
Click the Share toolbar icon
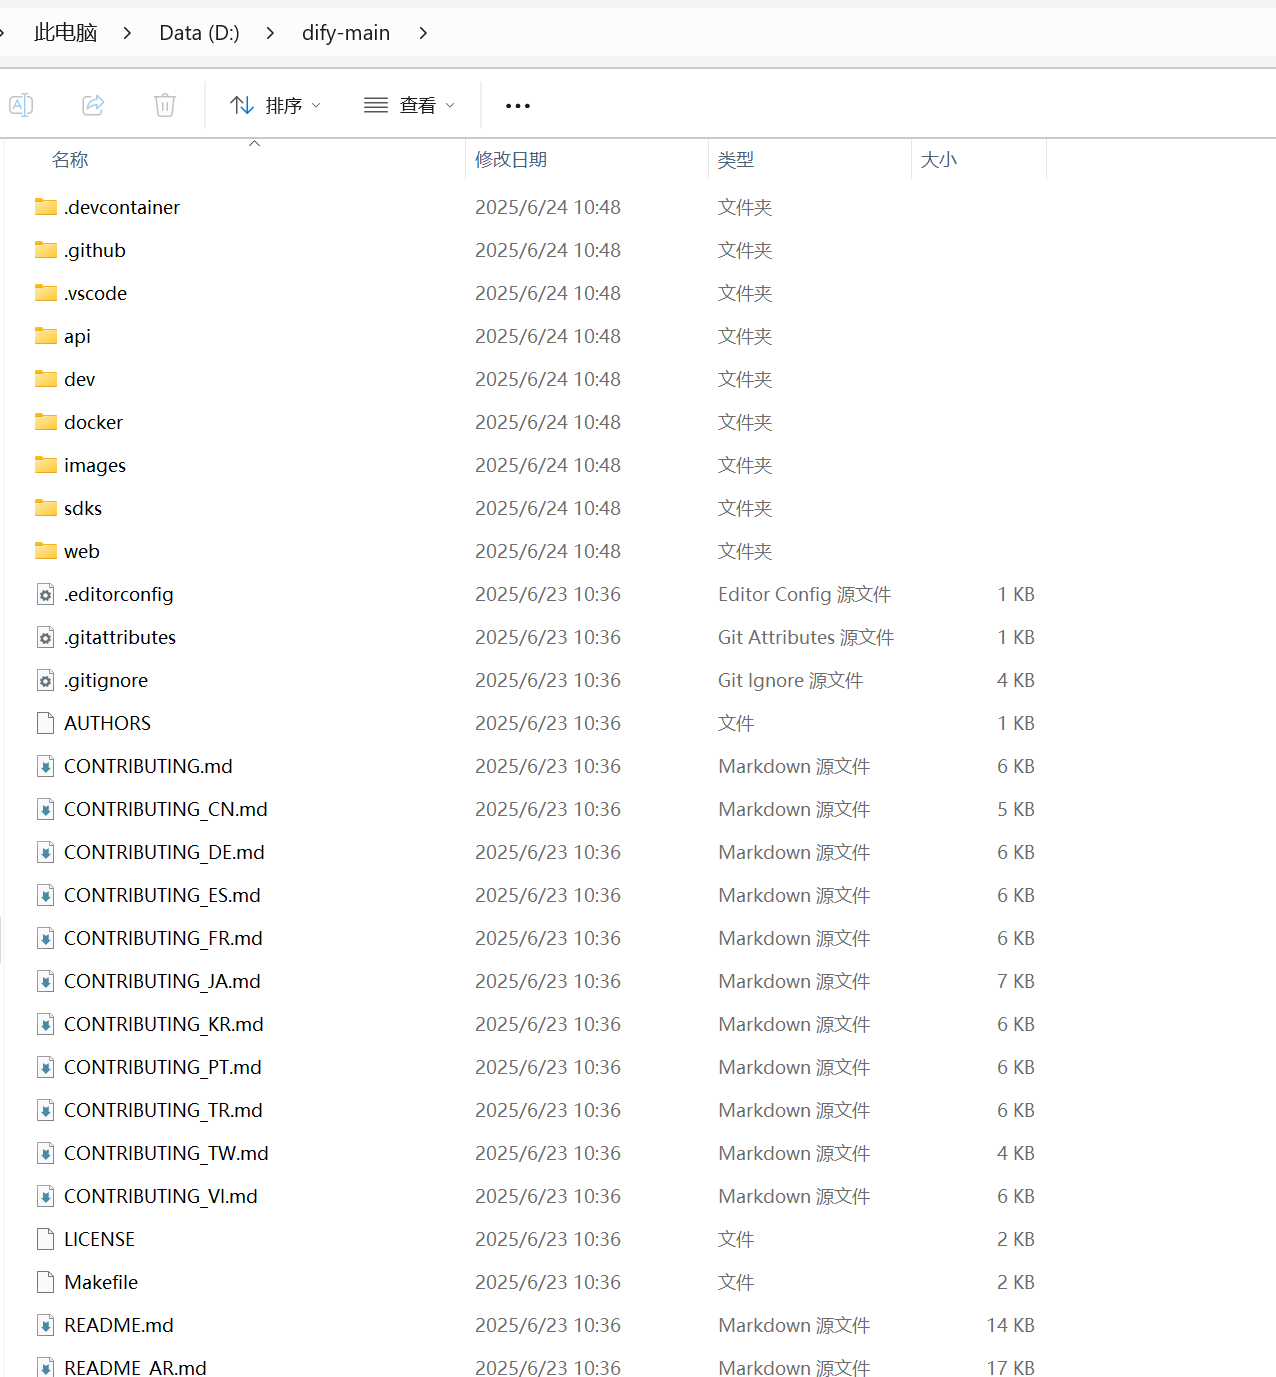pos(93,105)
